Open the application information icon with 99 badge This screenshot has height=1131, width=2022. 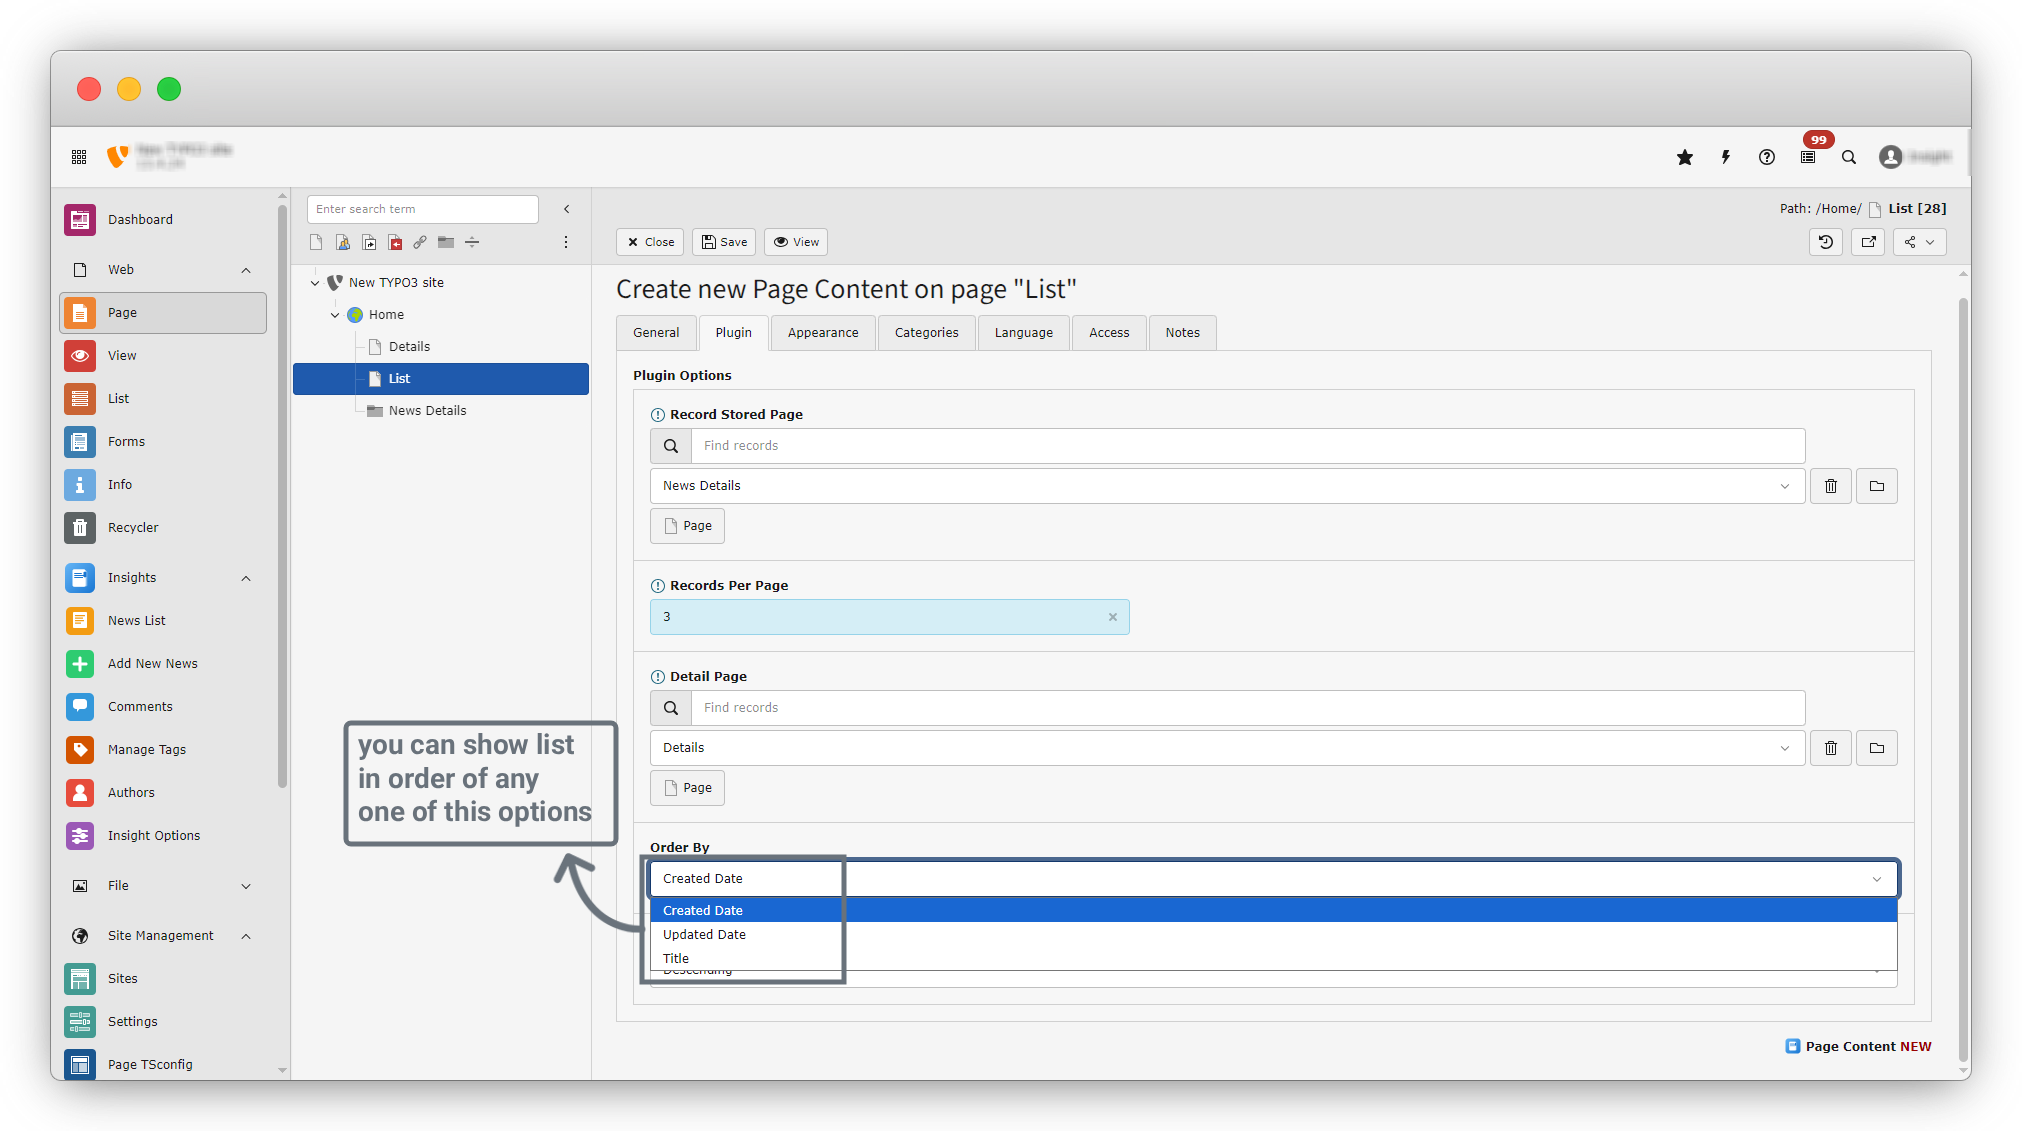click(x=1808, y=157)
